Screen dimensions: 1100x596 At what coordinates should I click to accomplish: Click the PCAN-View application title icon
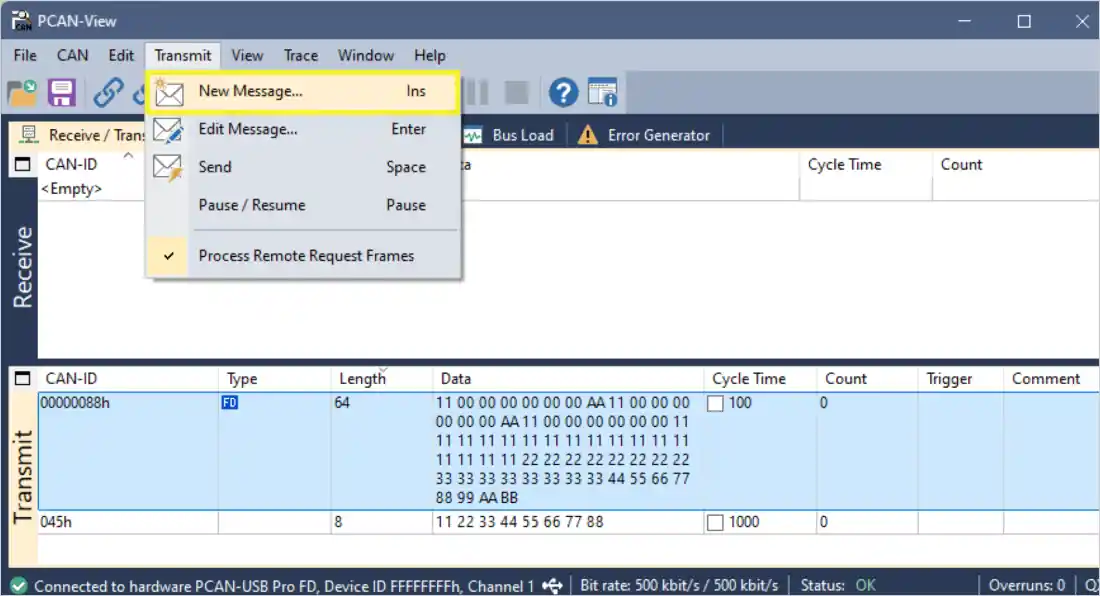click(x=21, y=21)
